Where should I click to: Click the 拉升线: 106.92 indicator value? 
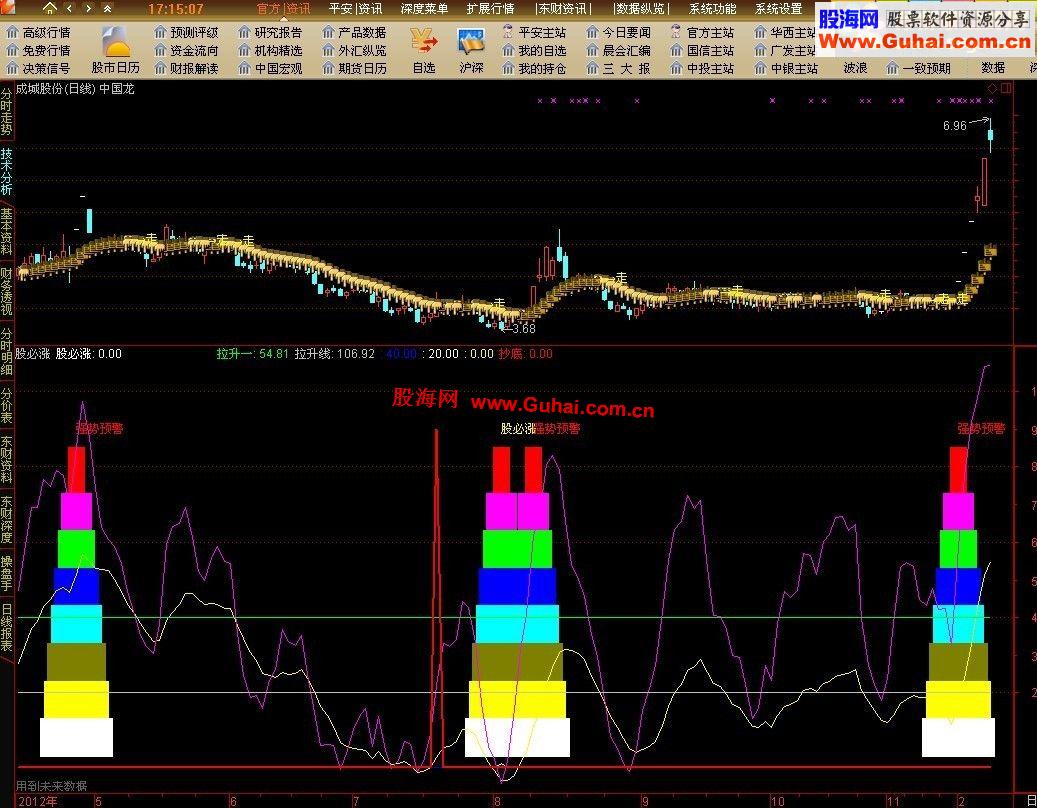335,354
